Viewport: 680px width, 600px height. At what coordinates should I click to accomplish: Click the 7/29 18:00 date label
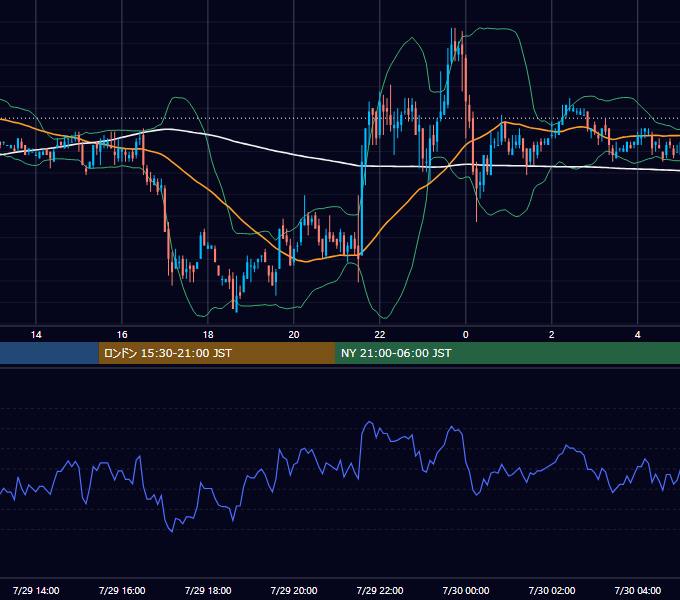pyautogui.click(x=208, y=590)
